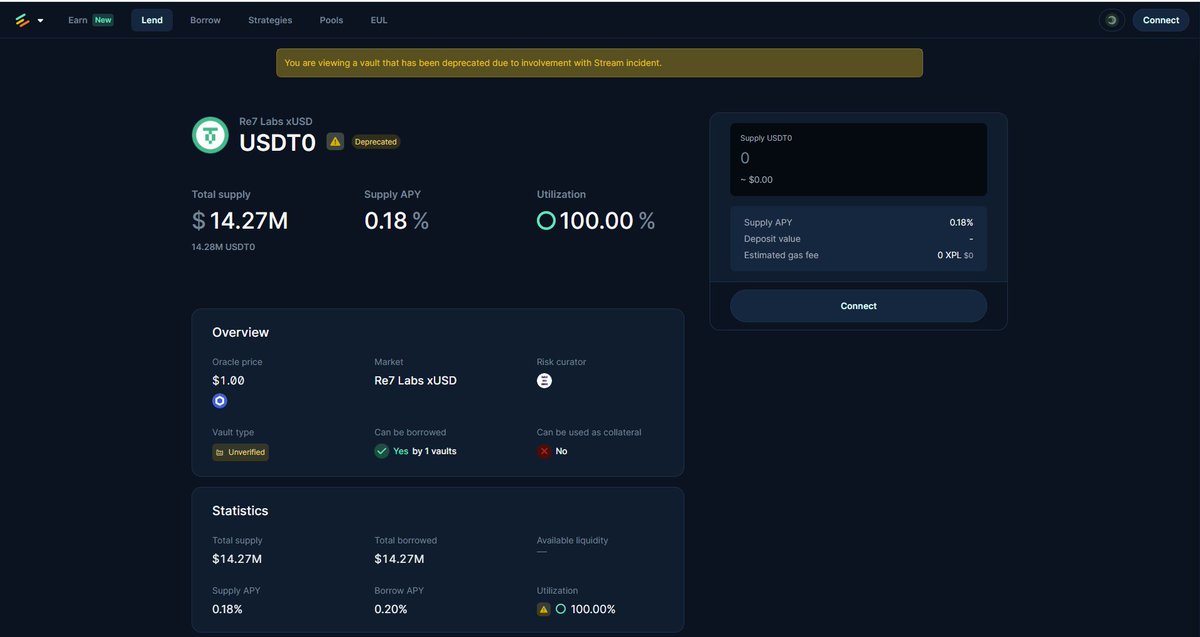Image resolution: width=1200 pixels, height=637 pixels.
Task: Click Total borrowed $14.27M value
Action: [399, 559]
